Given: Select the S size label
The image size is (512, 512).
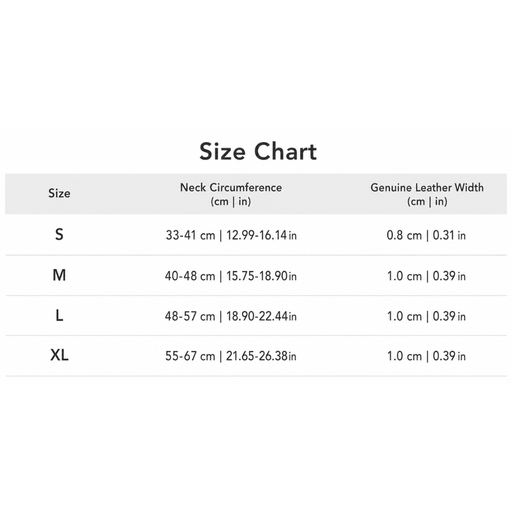Looking at the screenshot, I should click(59, 235).
